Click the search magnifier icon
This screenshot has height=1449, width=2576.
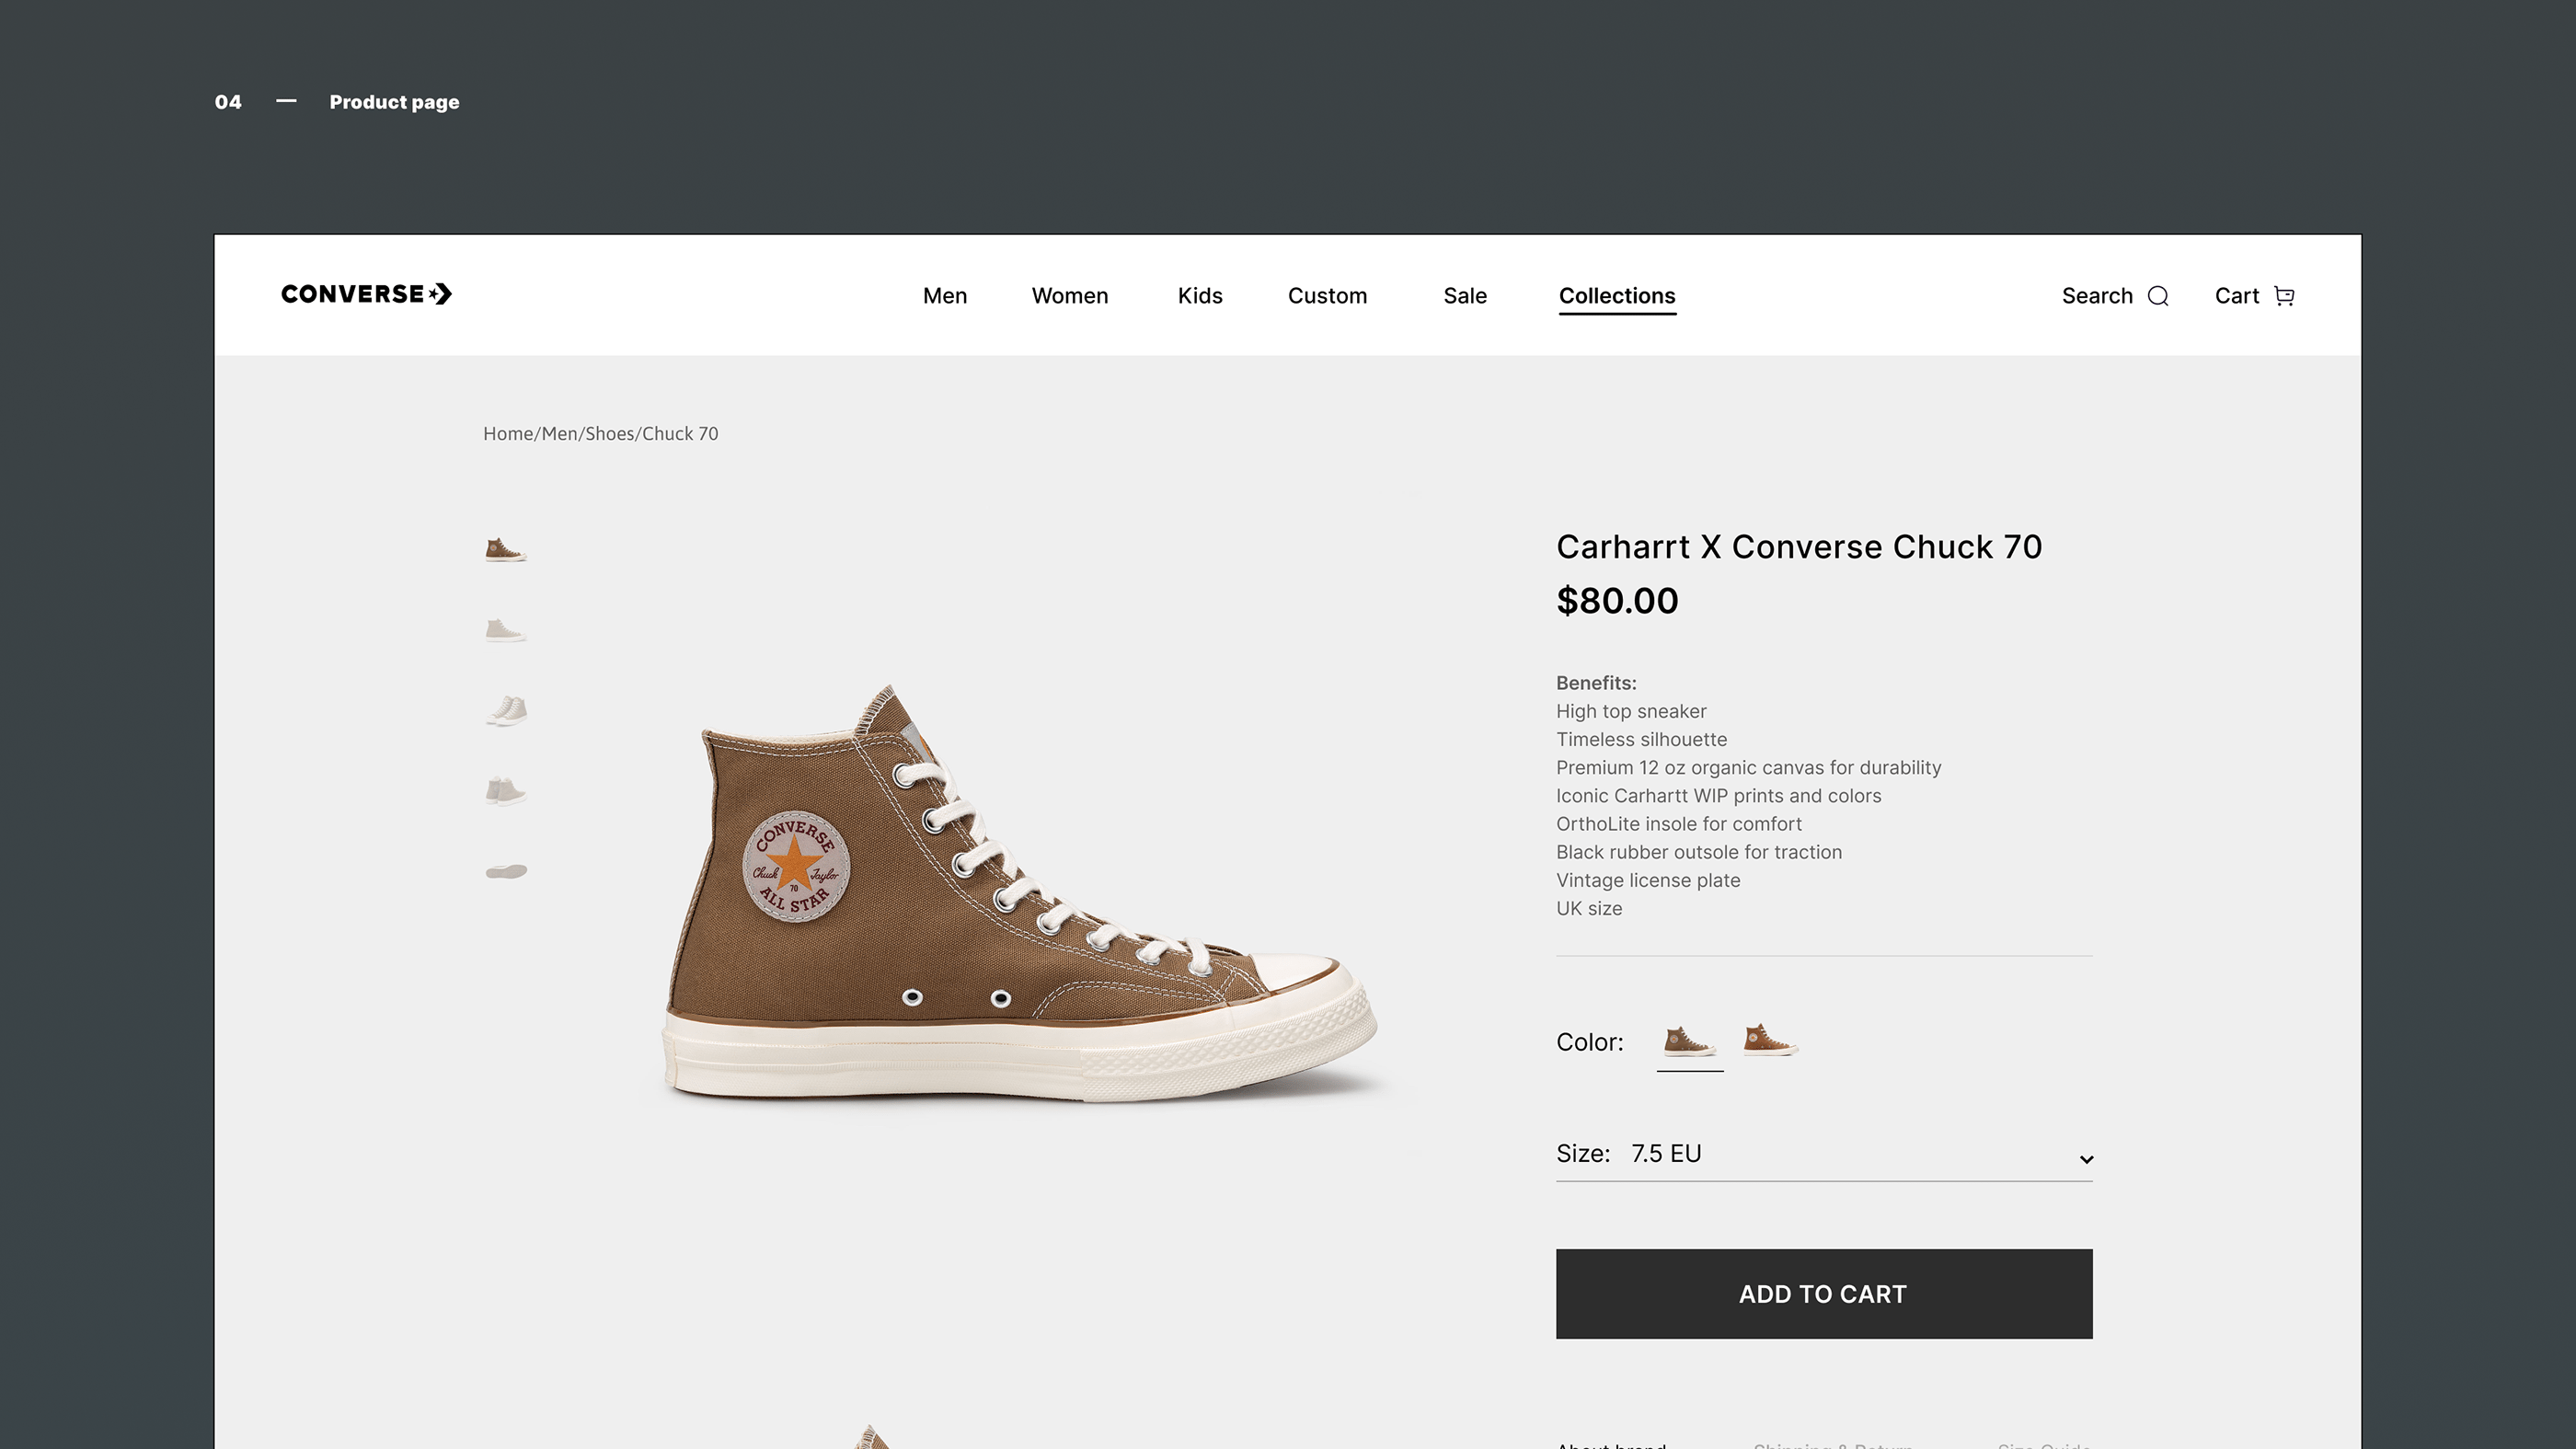2158,296
